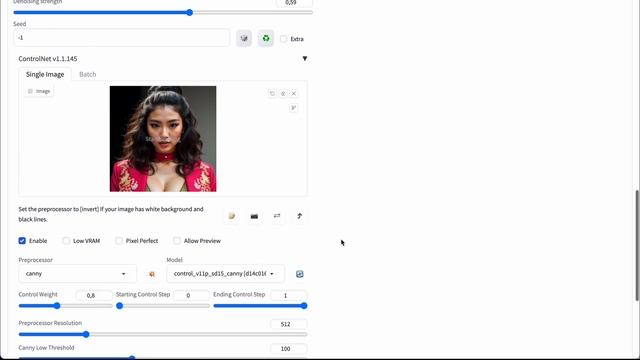Click the Canny Low Threshold 100 field
Image resolution: width=640 pixels, height=360 pixels.
(x=289, y=349)
